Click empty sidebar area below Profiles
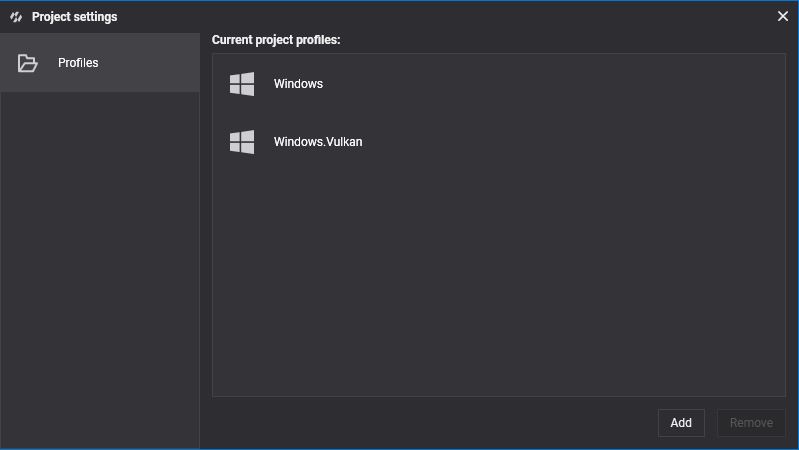This screenshot has width=799, height=450. tap(100, 270)
